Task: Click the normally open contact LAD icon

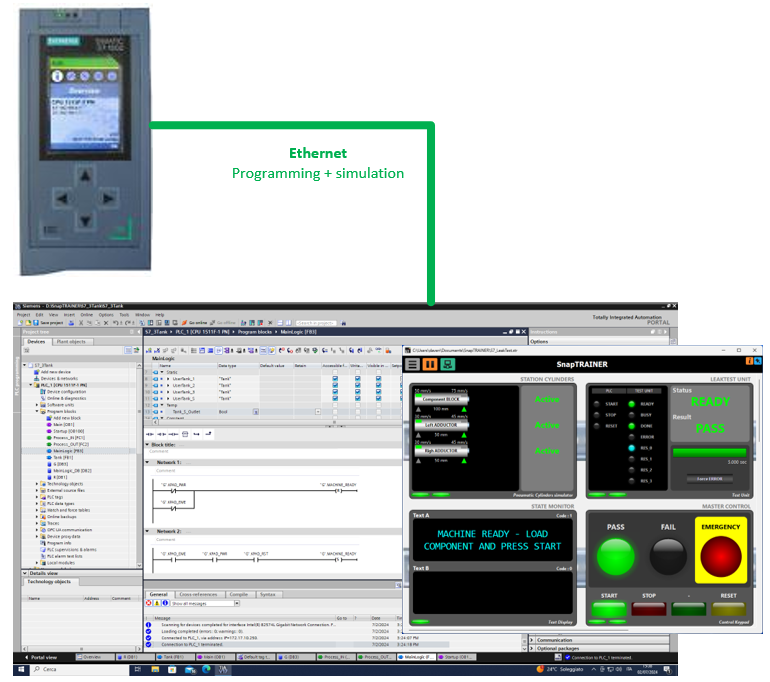Action: tap(150, 434)
